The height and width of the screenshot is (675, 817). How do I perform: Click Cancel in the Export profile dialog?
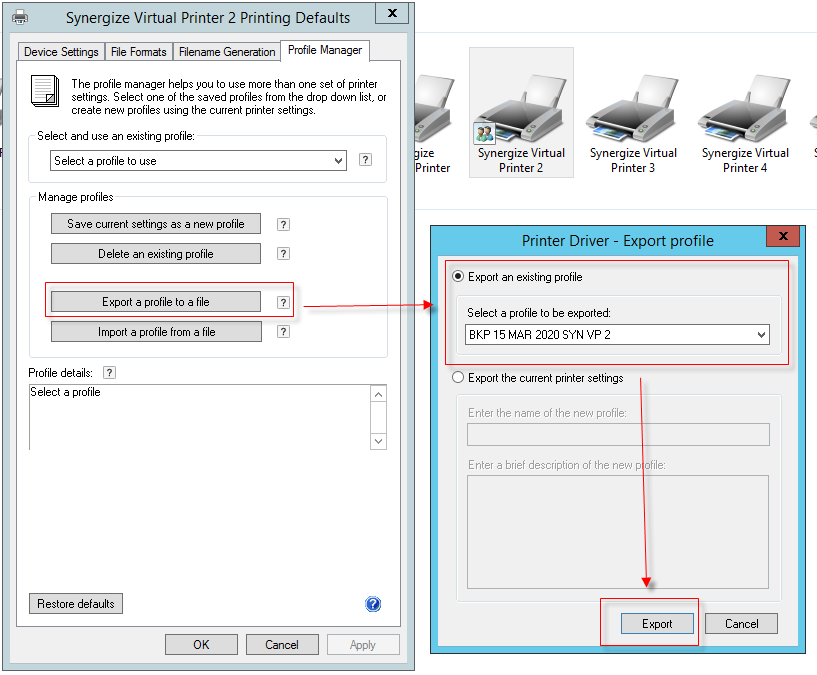pos(741,624)
